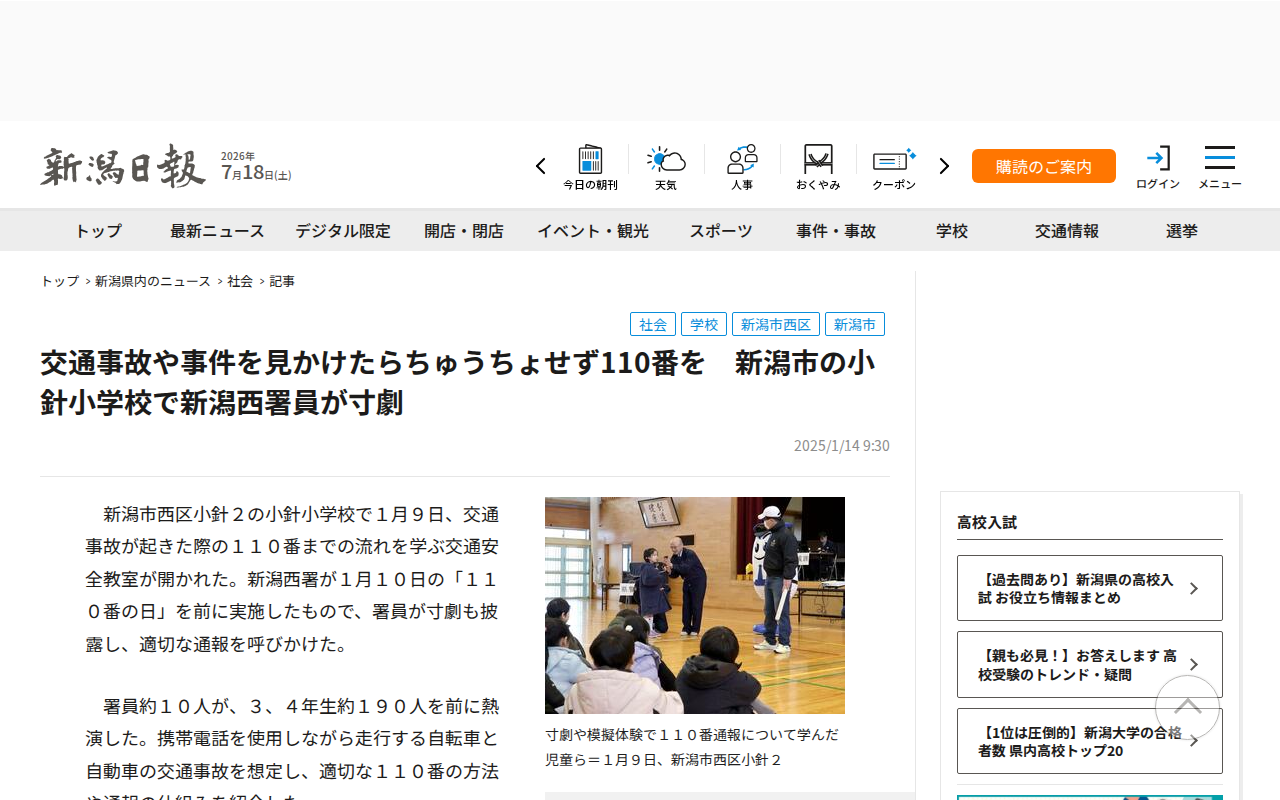Show next shortcut icons with right arrow
This screenshot has width=1280, height=800.
[x=944, y=166]
